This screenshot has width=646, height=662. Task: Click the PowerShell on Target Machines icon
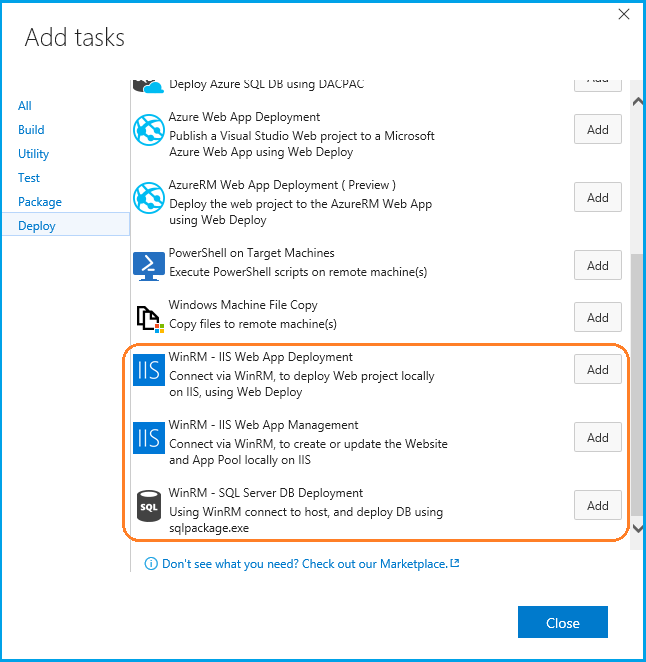click(149, 266)
